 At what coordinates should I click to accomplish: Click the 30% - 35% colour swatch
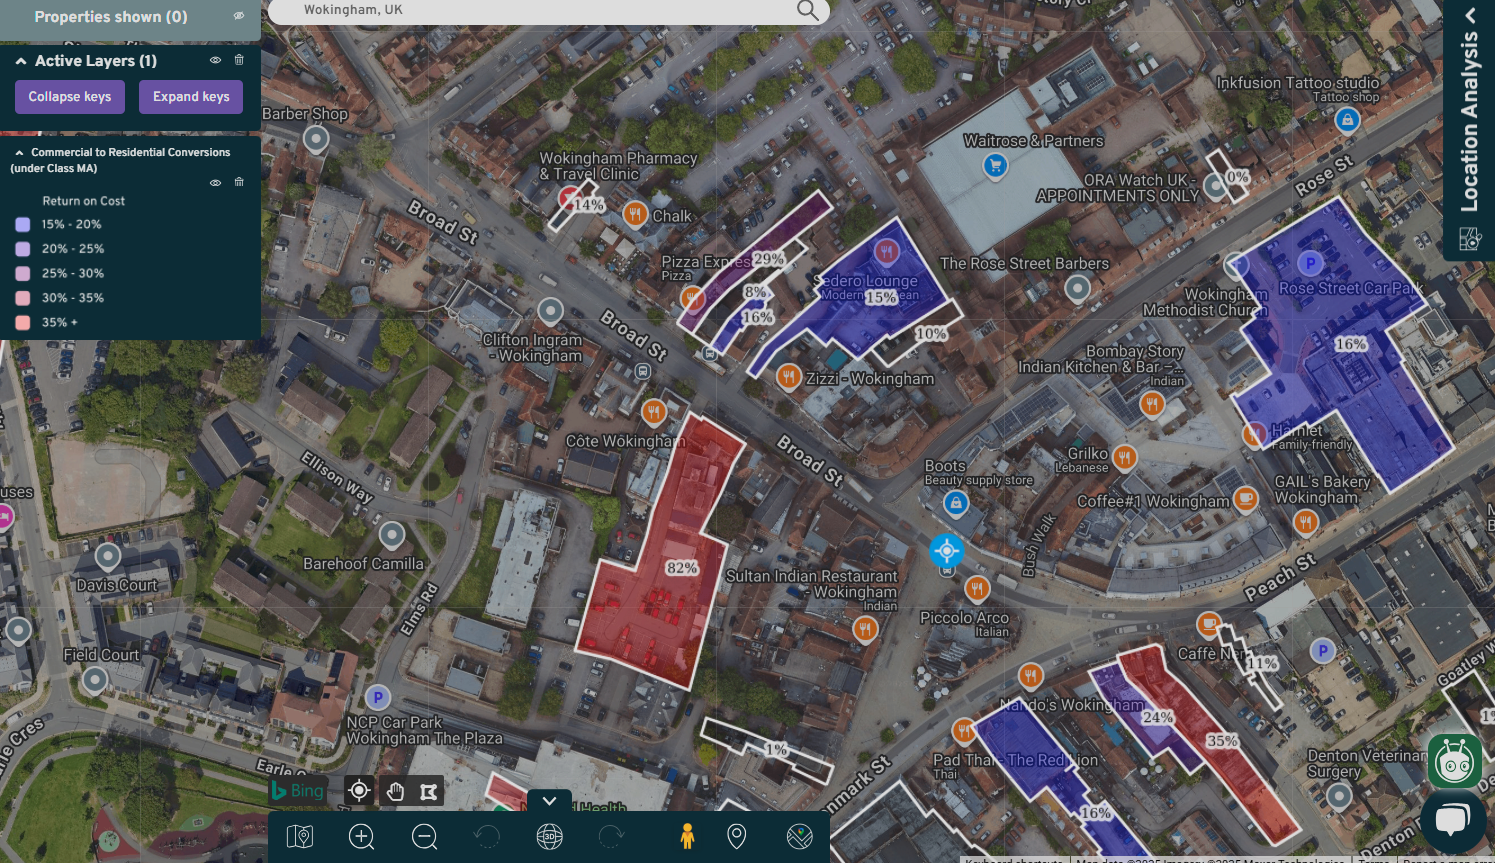point(23,298)
